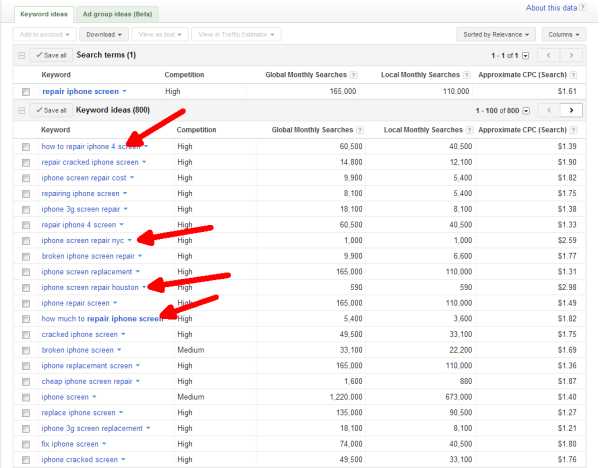Tick checkbox for iphone screen repair nyc
This screenshot has height=468, width=600.
coord(26,241)
